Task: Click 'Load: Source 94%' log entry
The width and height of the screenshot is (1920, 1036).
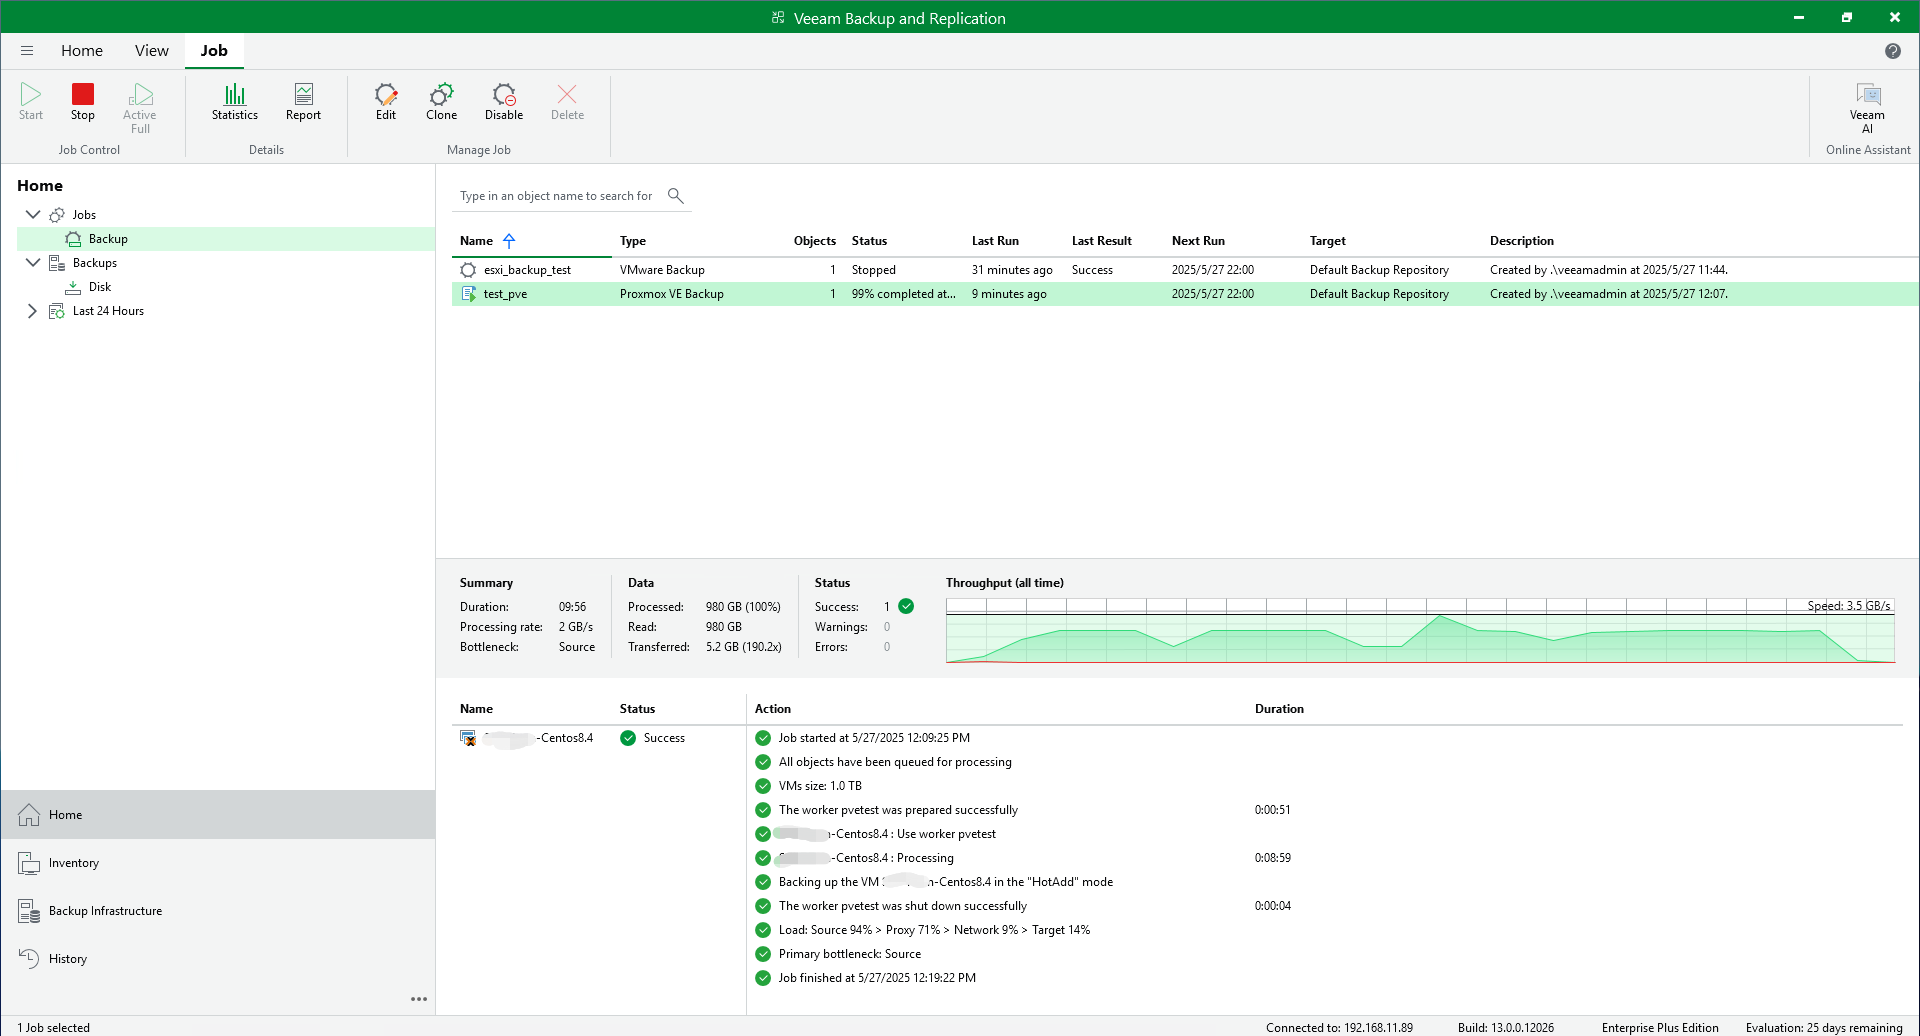Action: pos(934,930)
